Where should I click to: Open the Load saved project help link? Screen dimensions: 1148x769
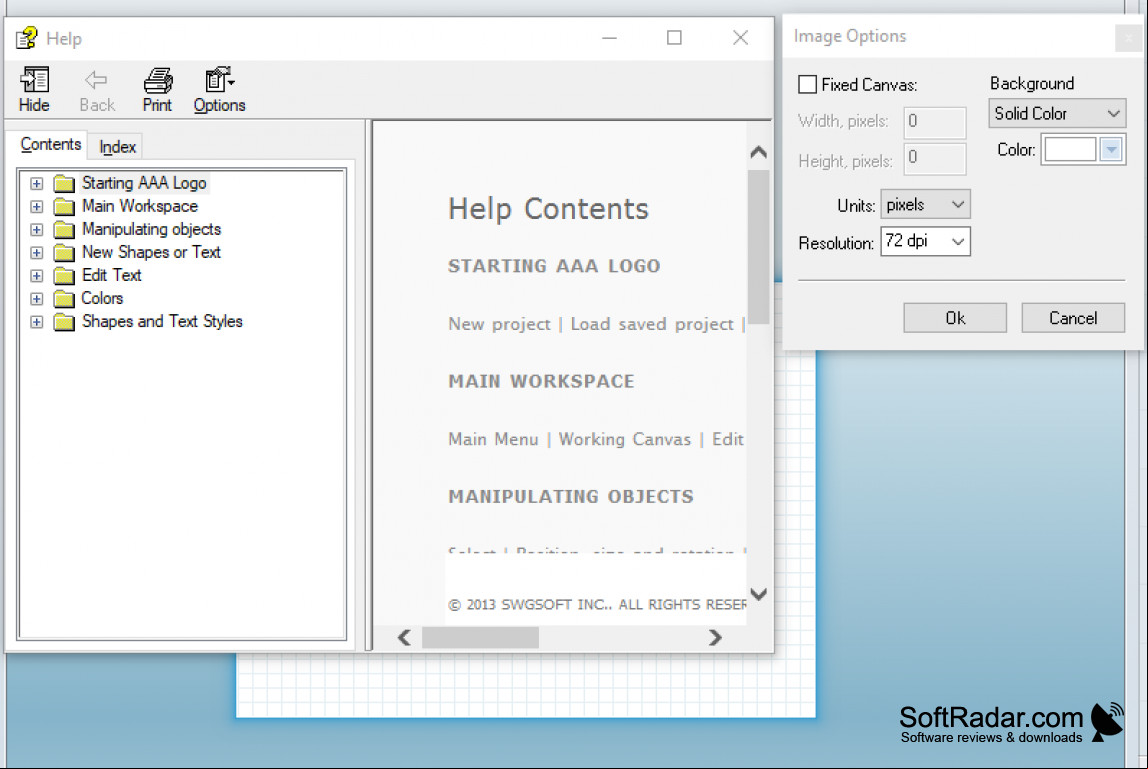pos(652,324)
